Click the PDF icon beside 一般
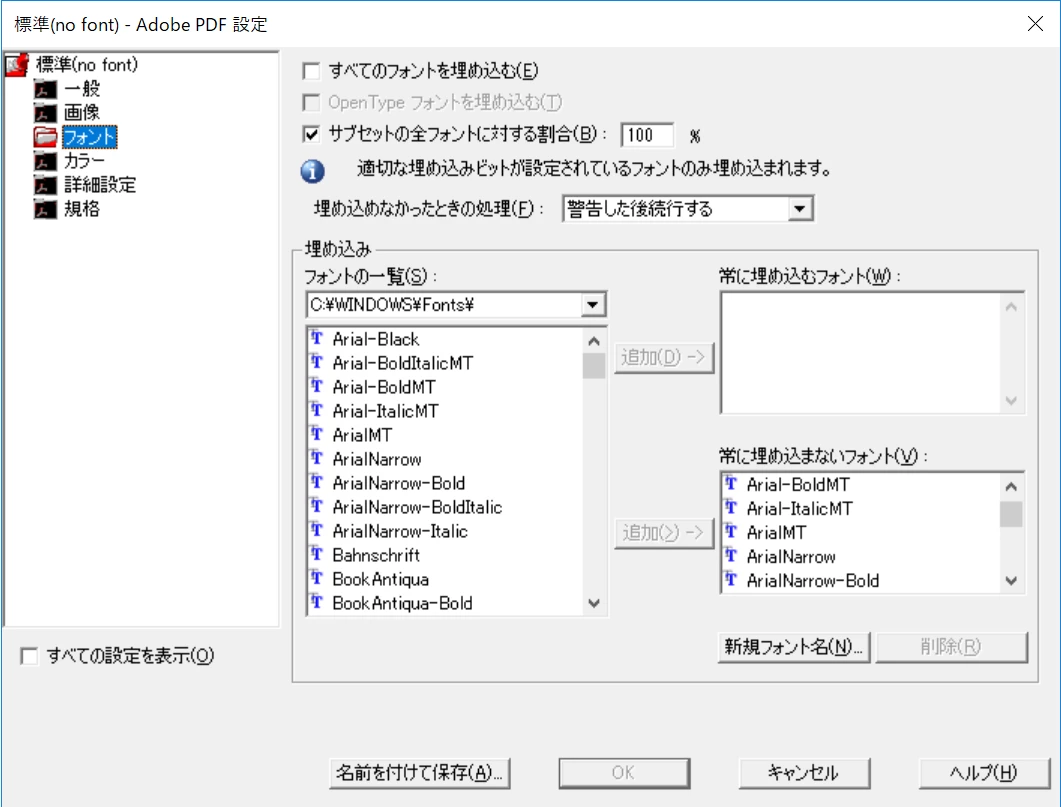Image resolution: width=1061 pixels, height=807 pixels. click(x=45, y=89)
